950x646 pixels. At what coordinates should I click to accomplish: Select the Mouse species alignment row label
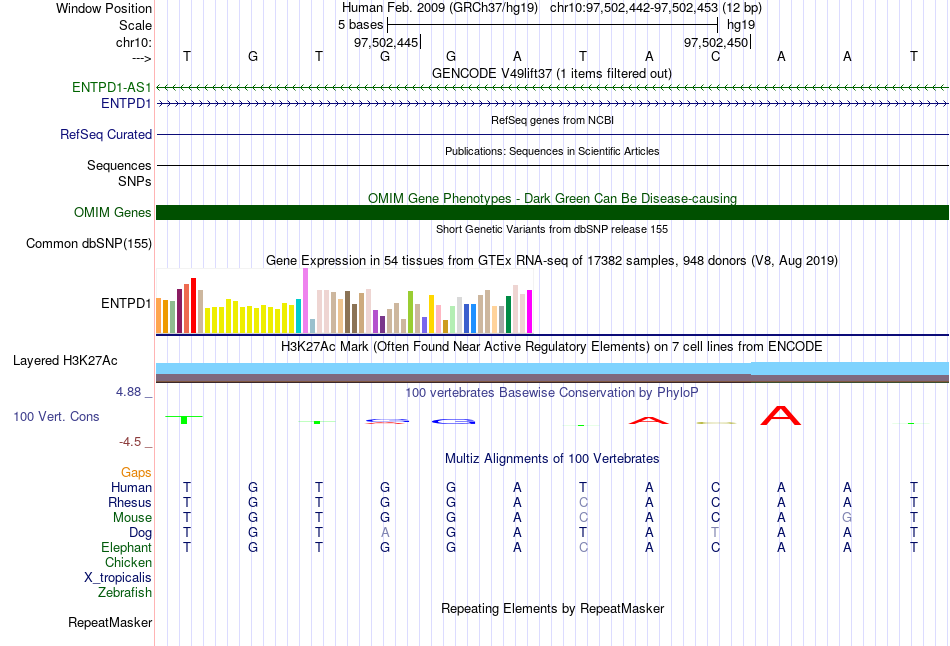click(132, 518)
